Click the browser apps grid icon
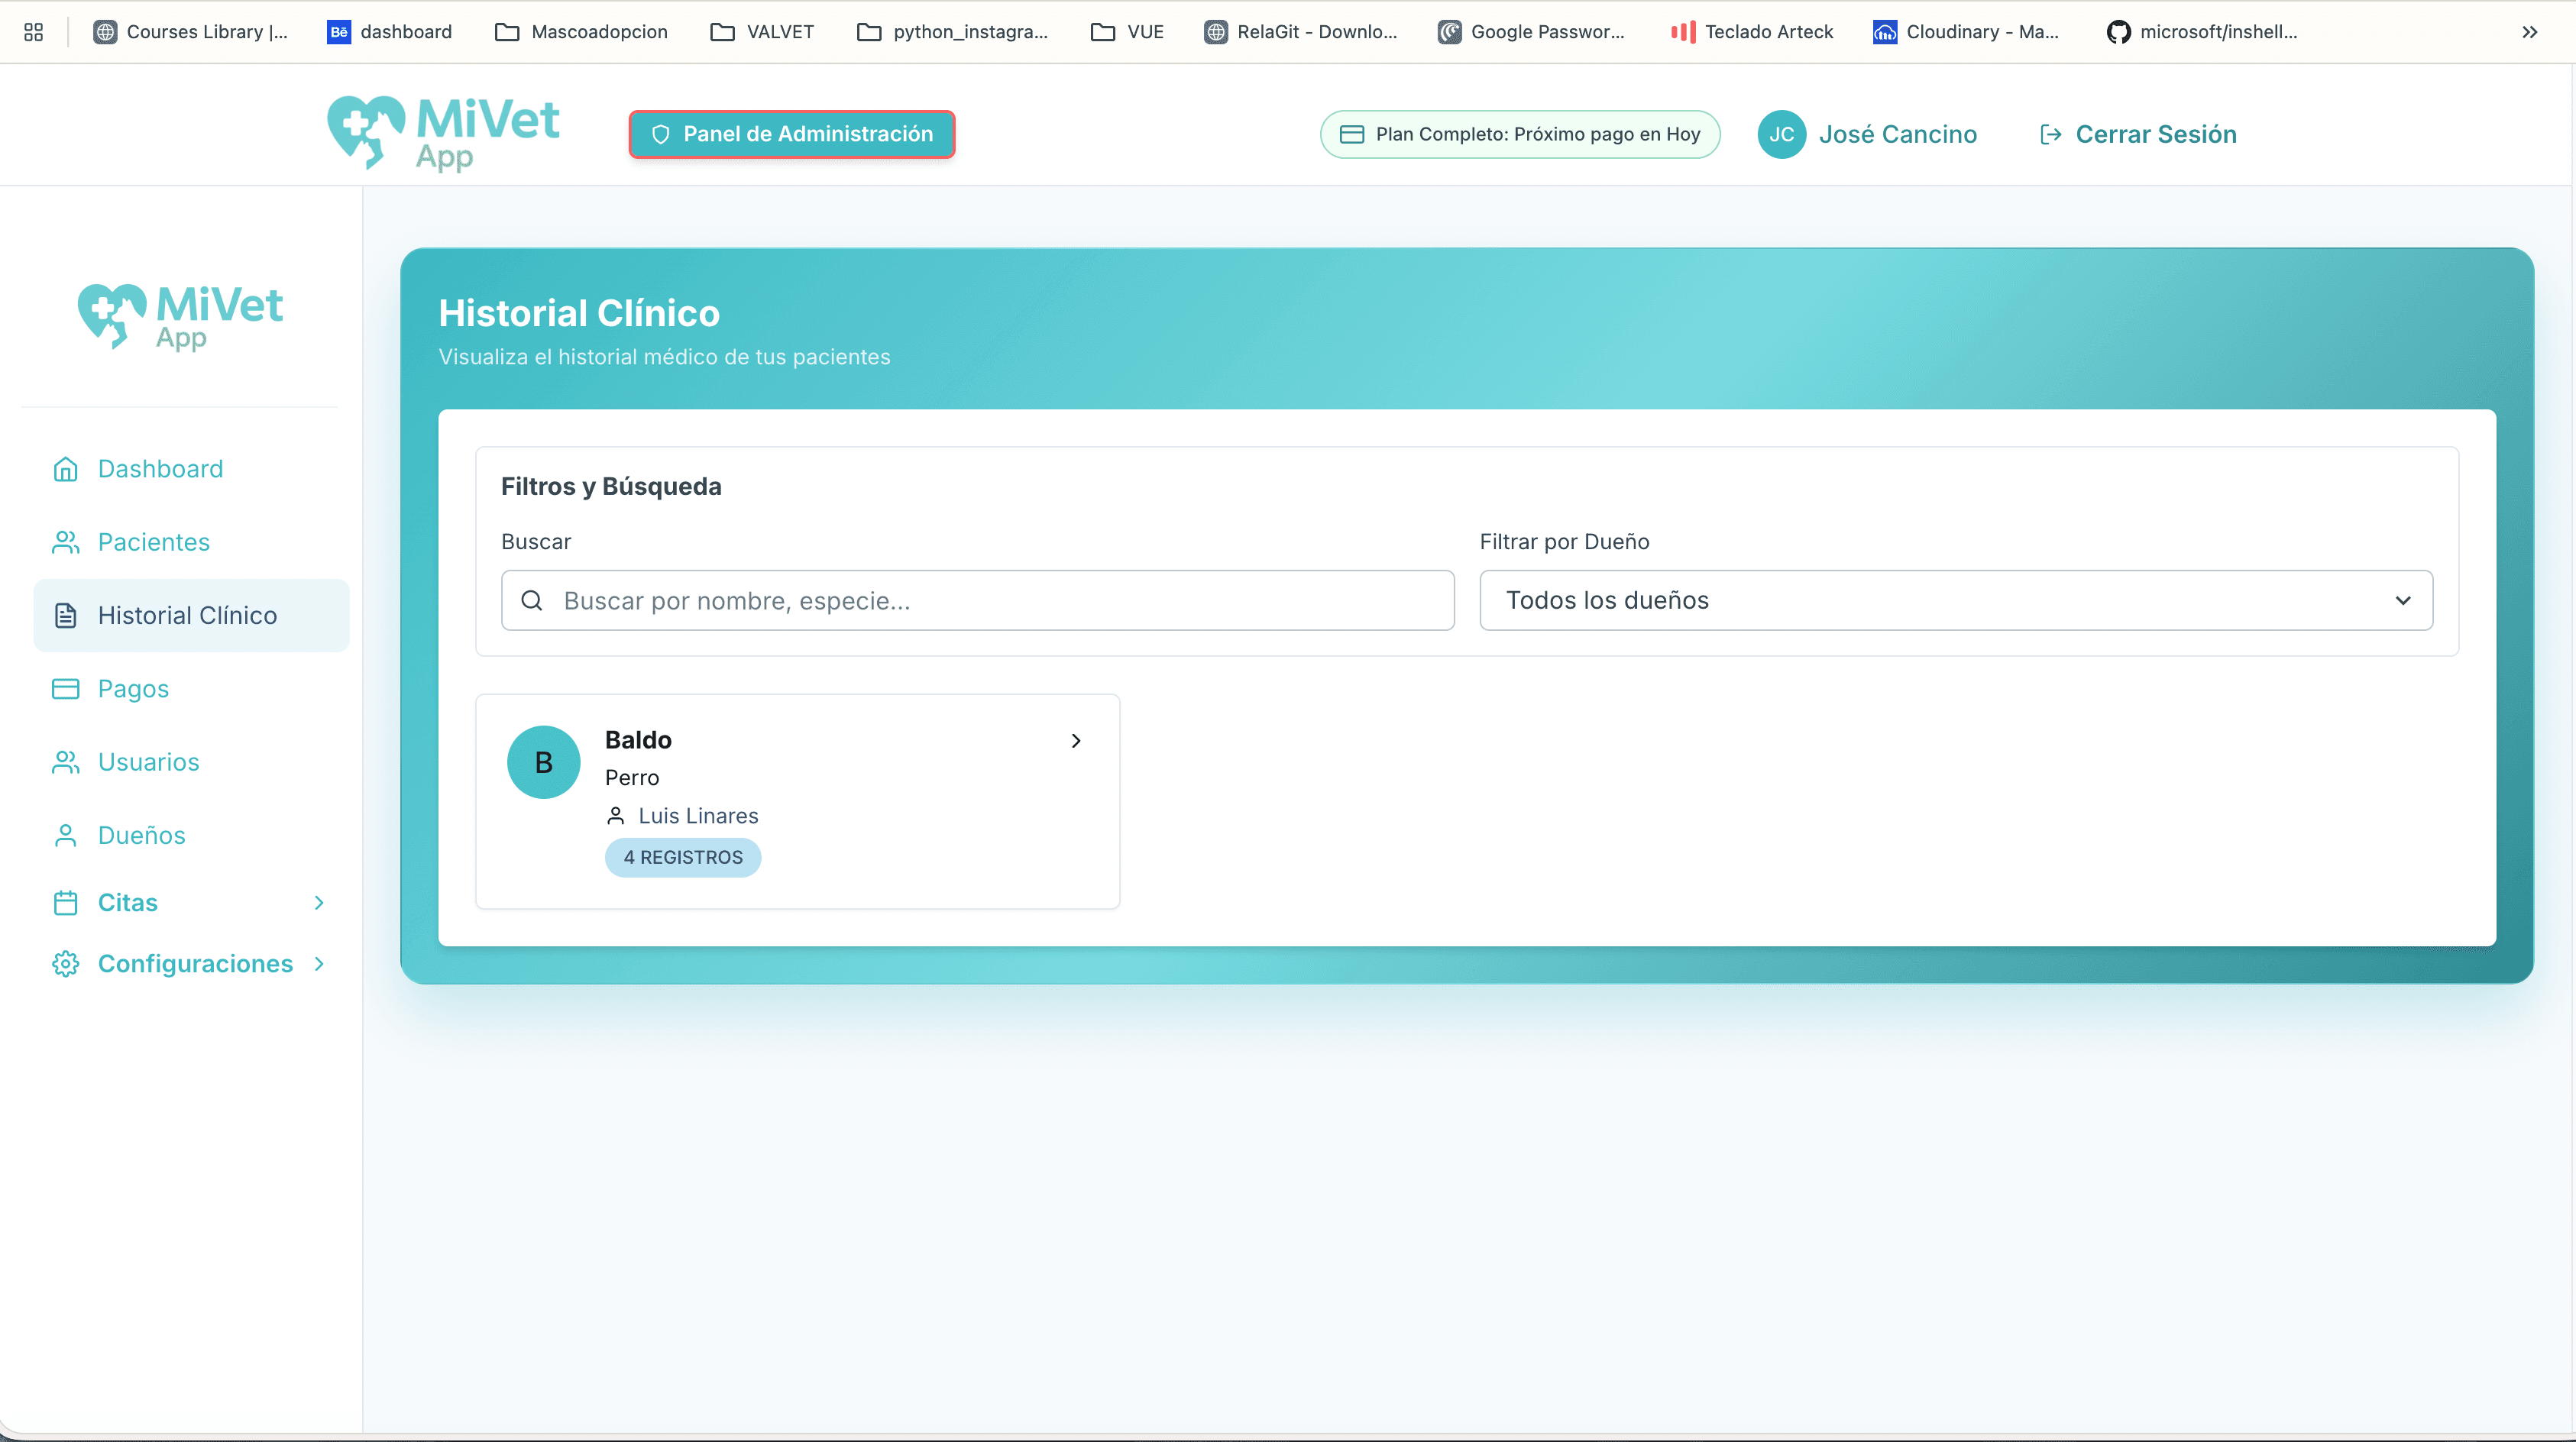Viewport: 2576px width, 1442px height. 33,32
